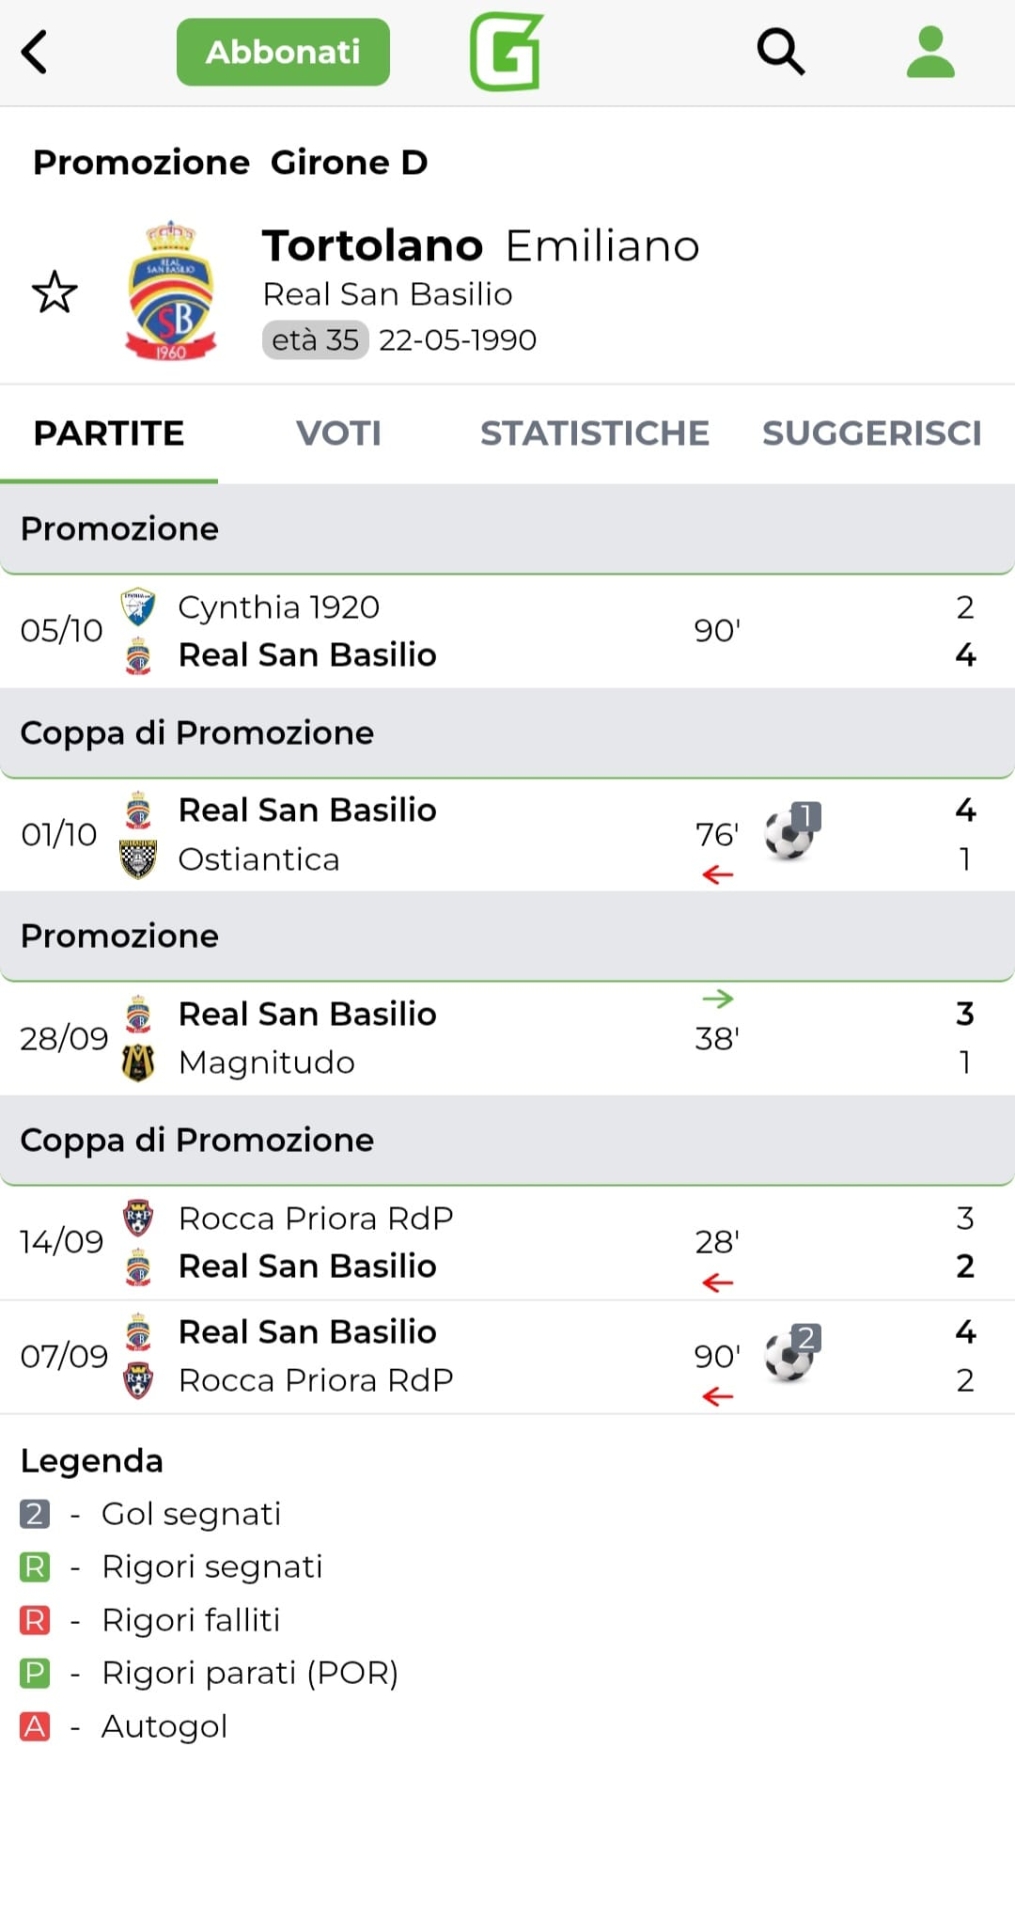Switch to the VOTI tab

(x=338, y=433)
